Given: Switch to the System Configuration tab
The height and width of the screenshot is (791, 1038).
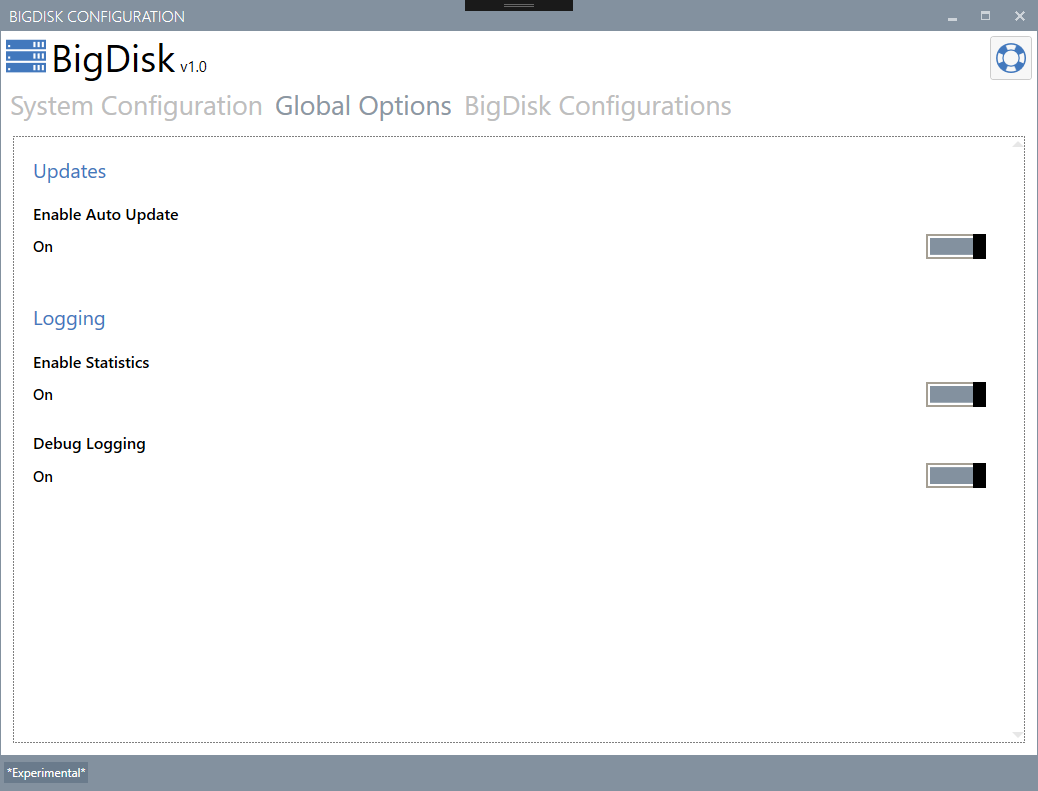Looking at the screenshot, I should pos(136,106).
